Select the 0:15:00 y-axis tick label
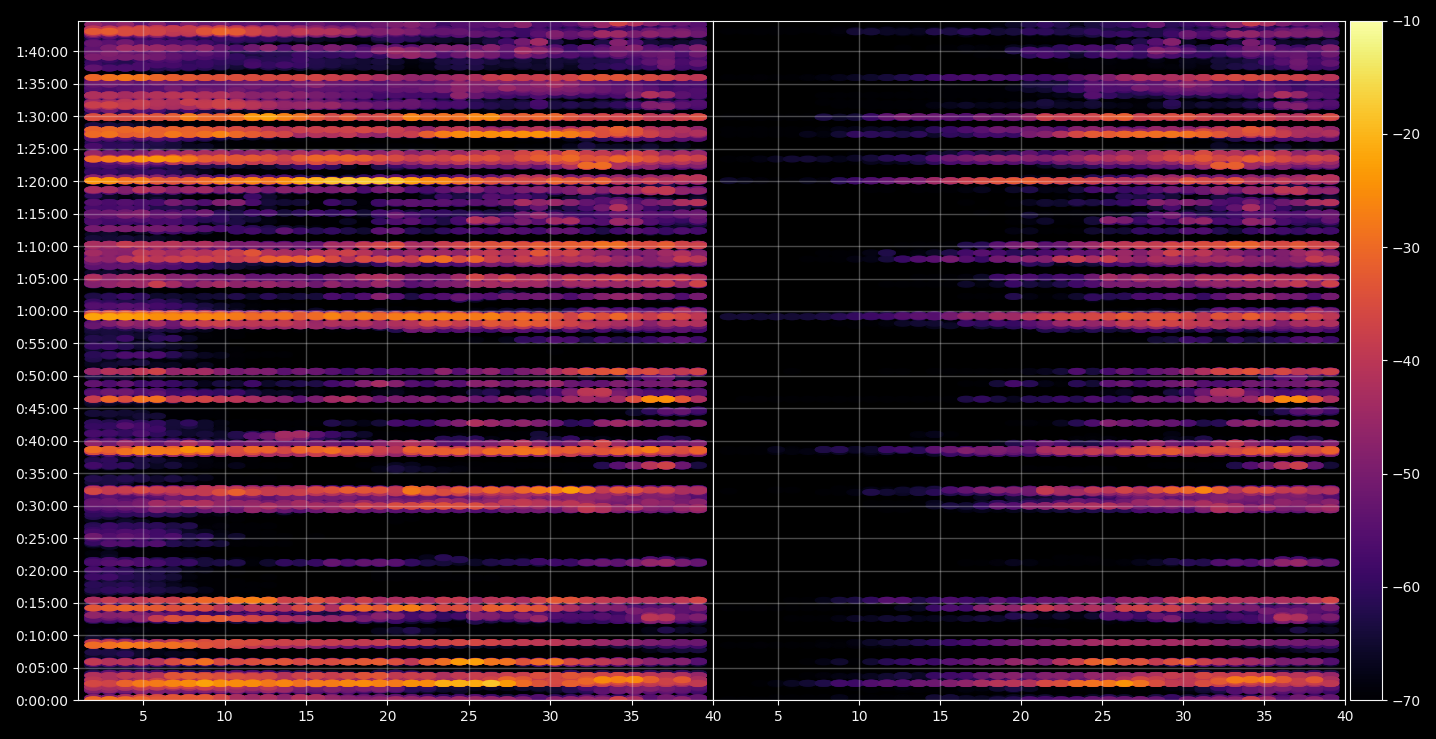Screen dimensions: 1436x739 pyautogui.click(x=41, y=603)
